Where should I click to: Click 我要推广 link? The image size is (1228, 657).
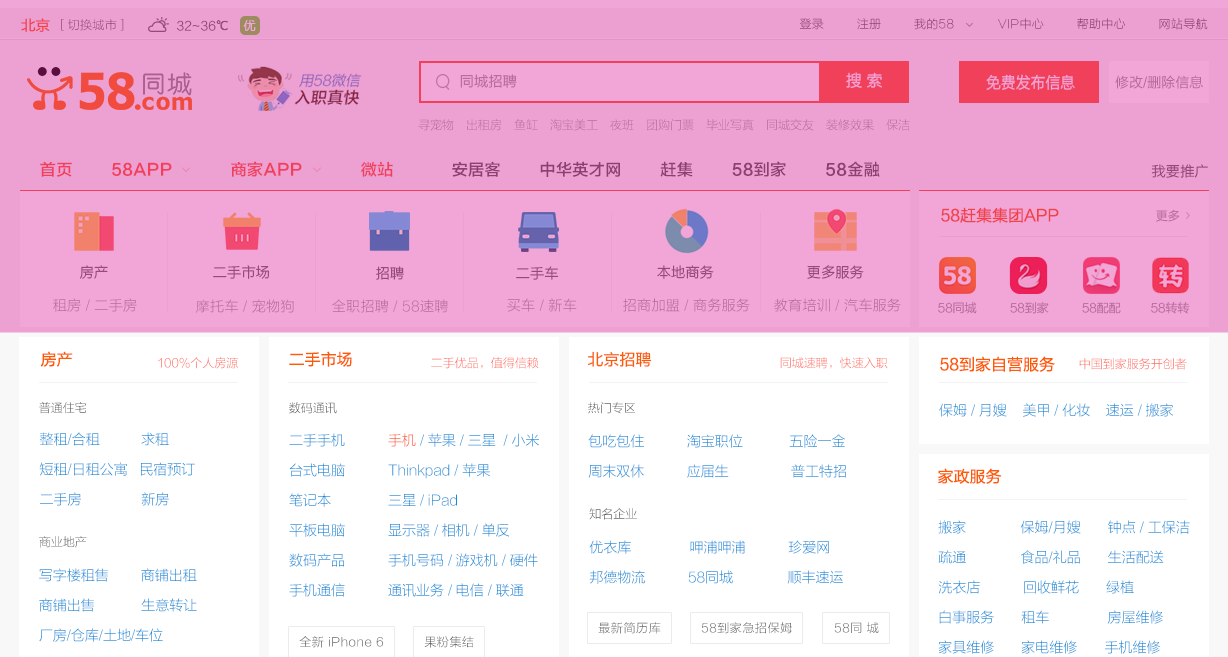[x=1179, y=171]
